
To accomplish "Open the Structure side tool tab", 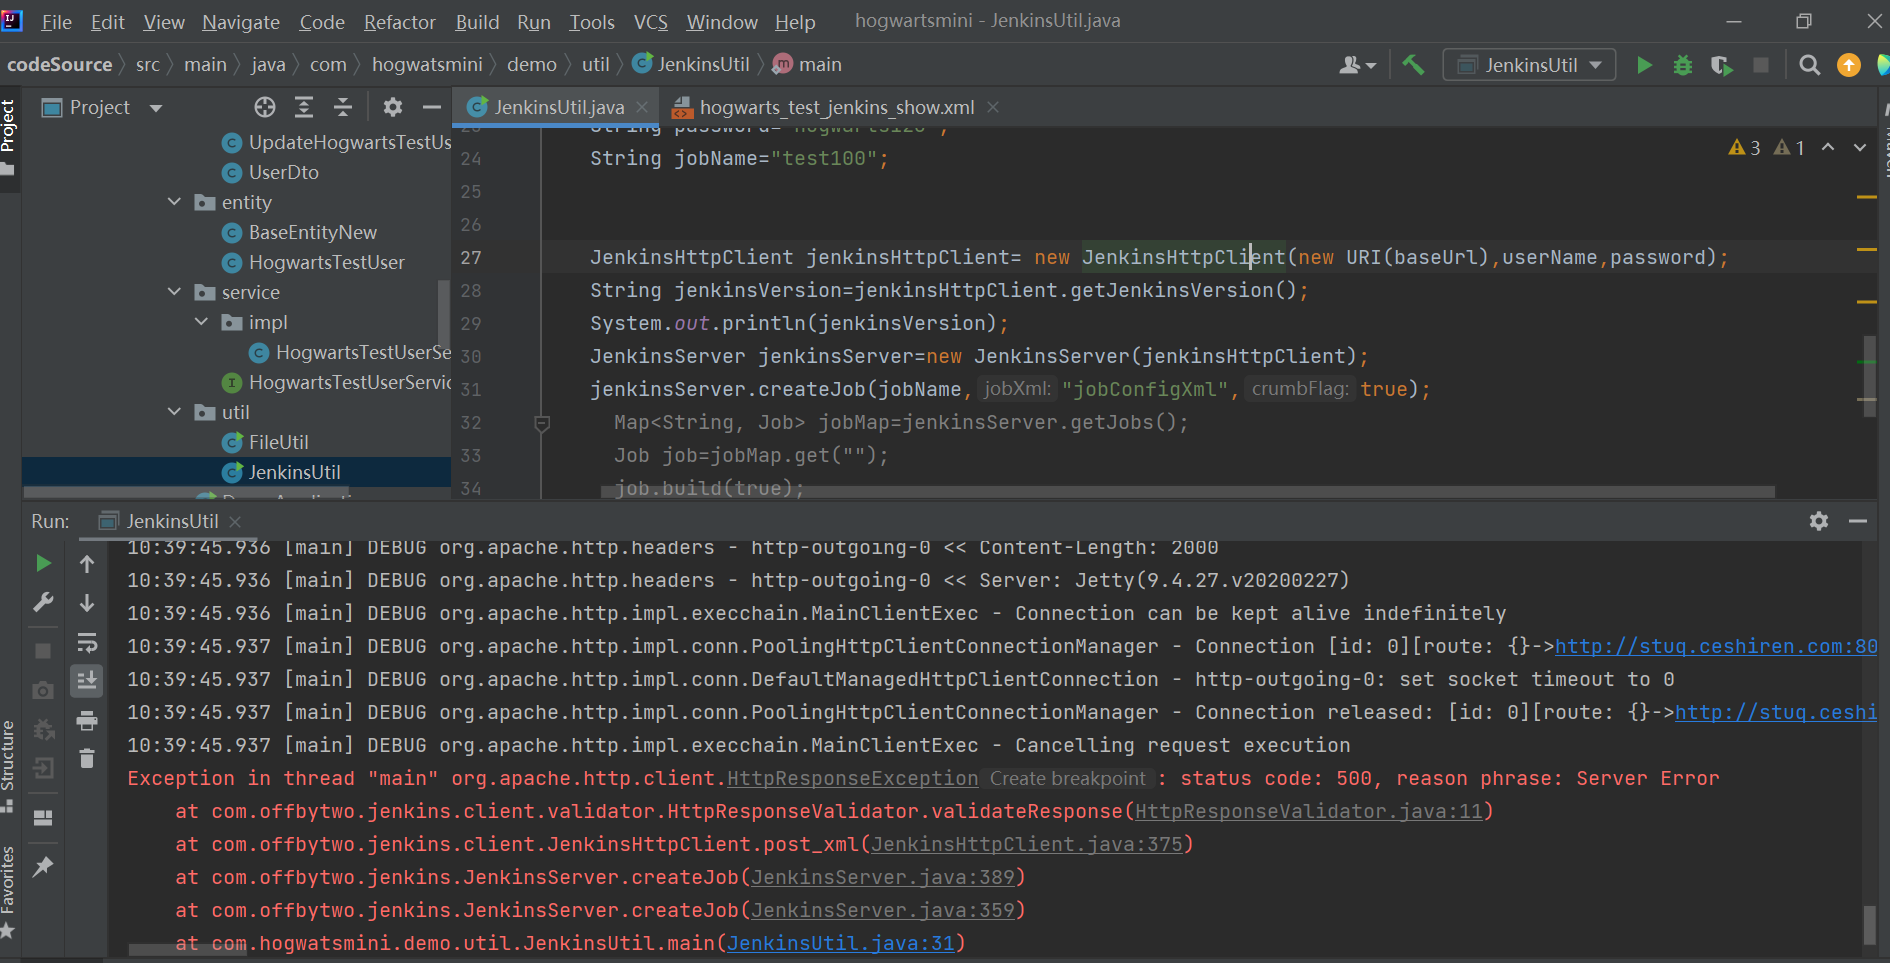I will click(9, 765).
